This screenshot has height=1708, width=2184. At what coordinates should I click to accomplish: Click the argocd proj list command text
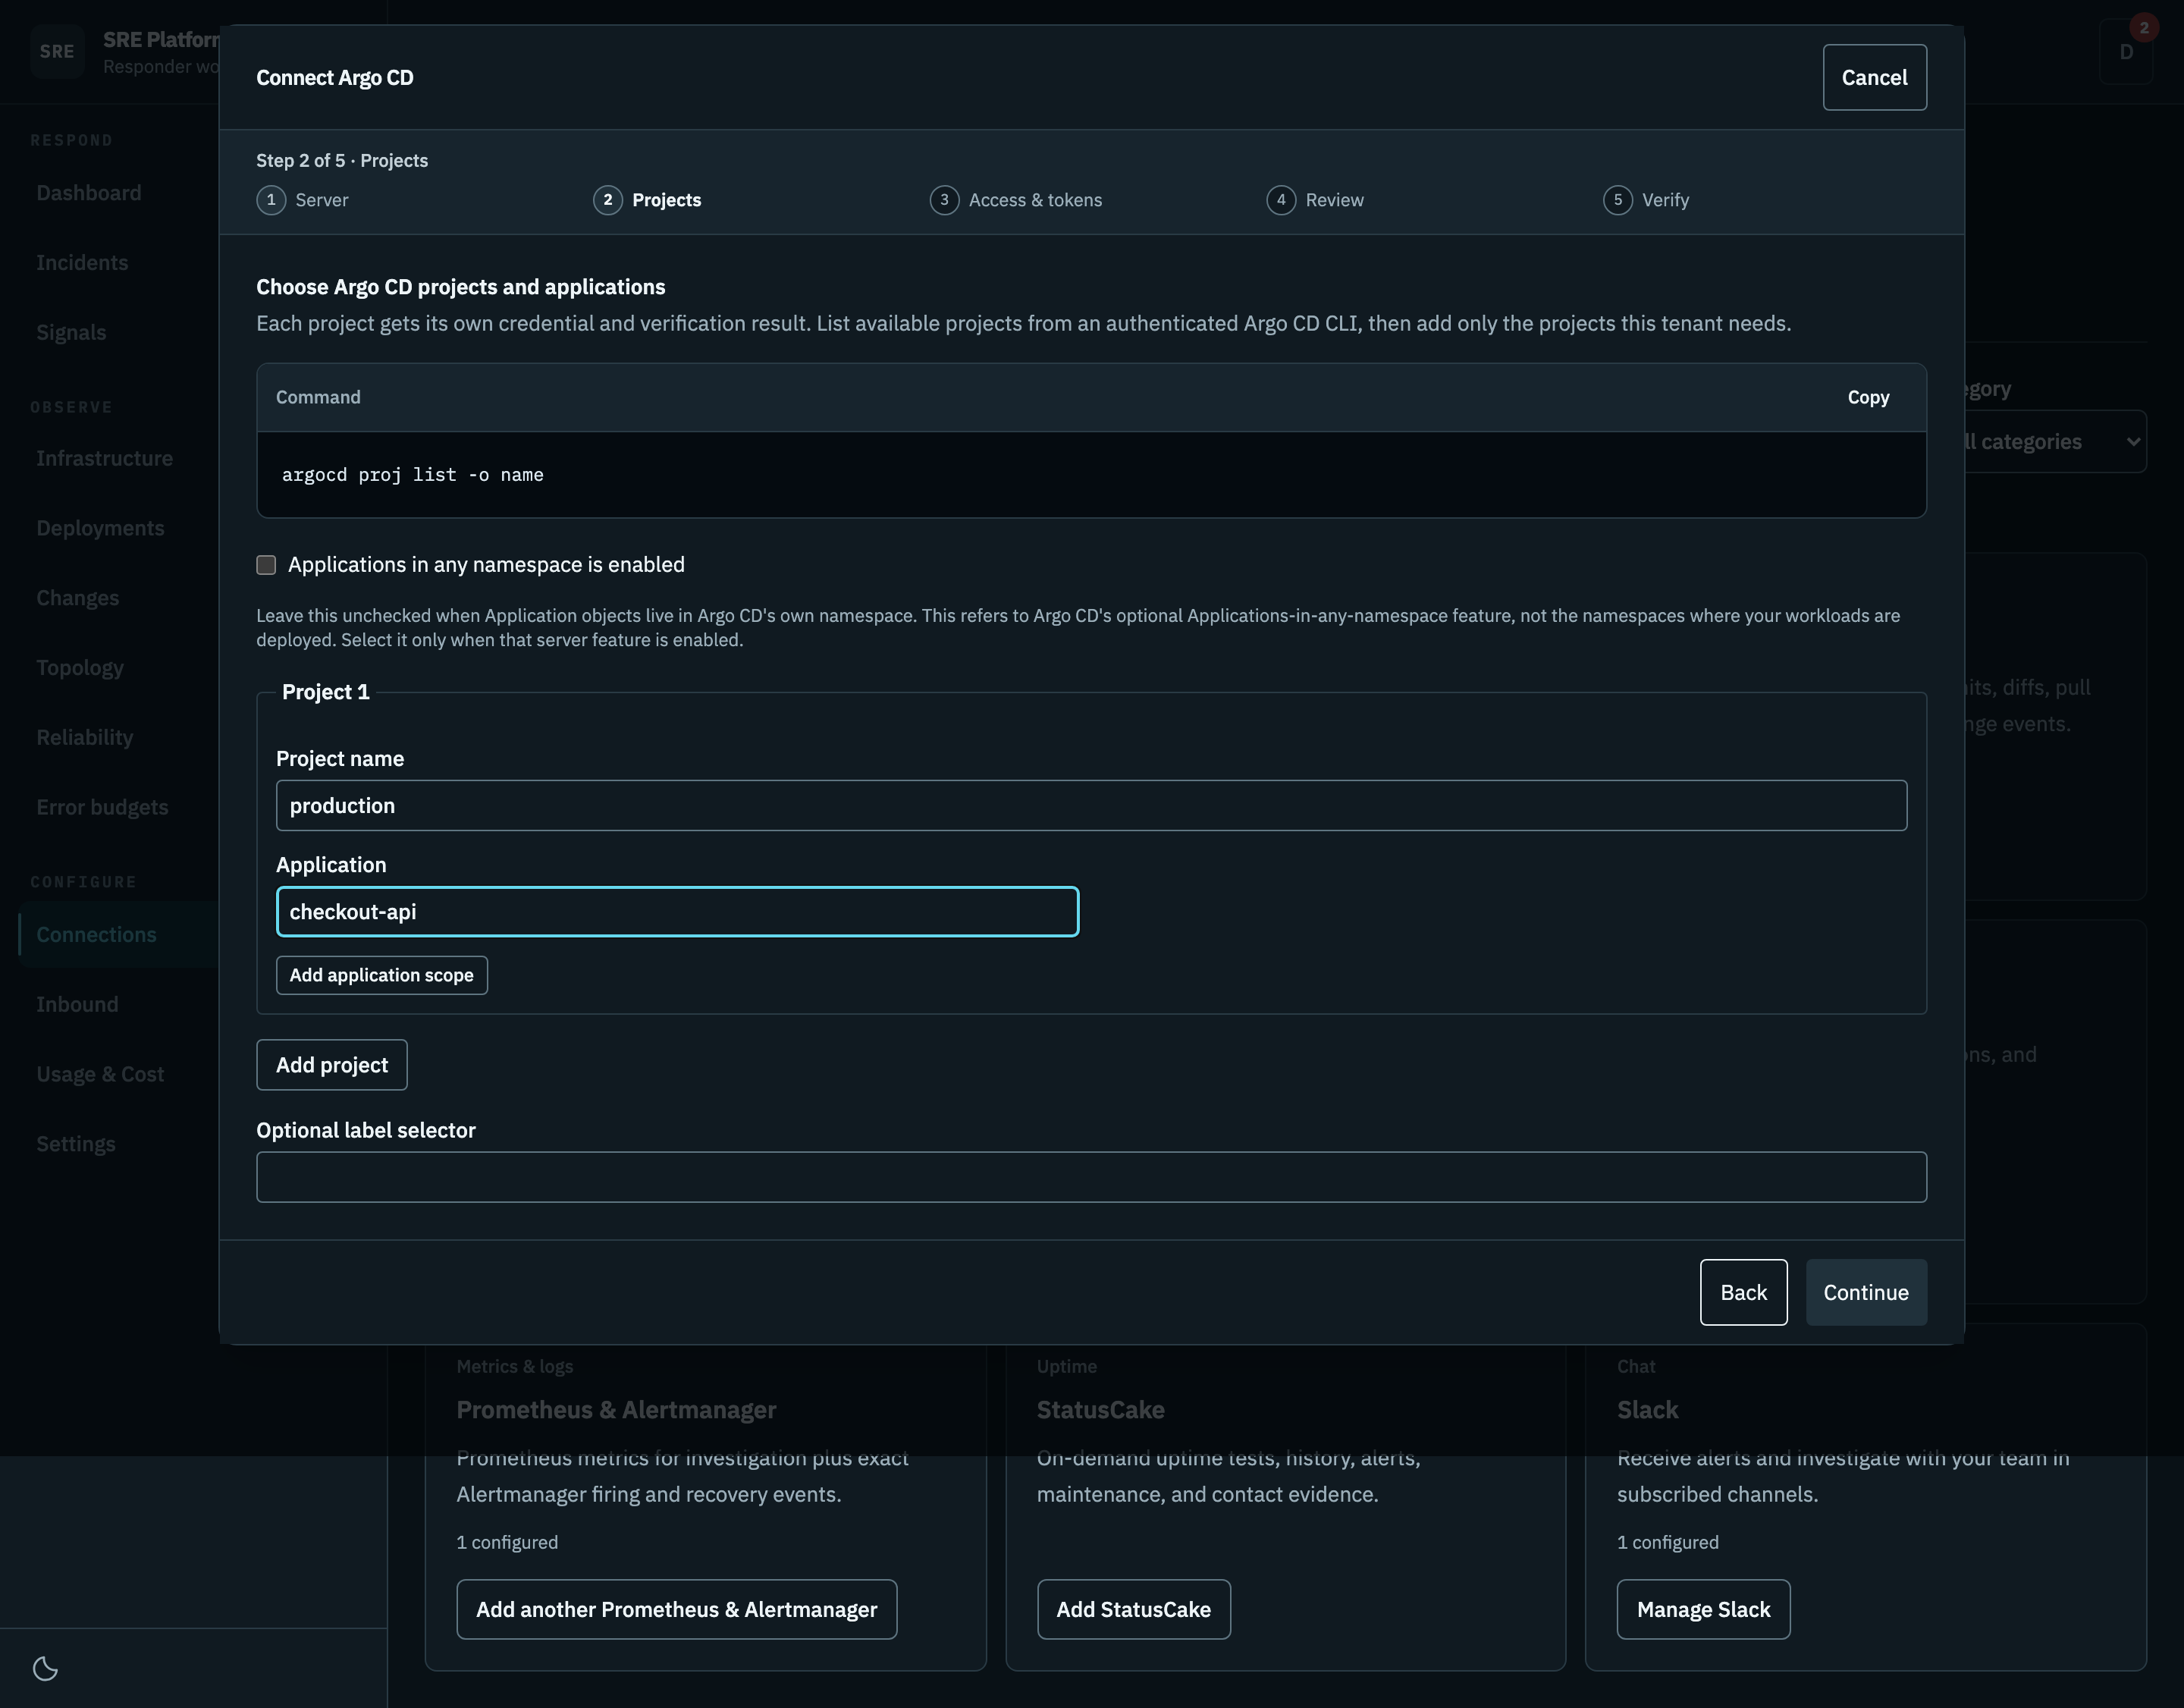(413, 475)
